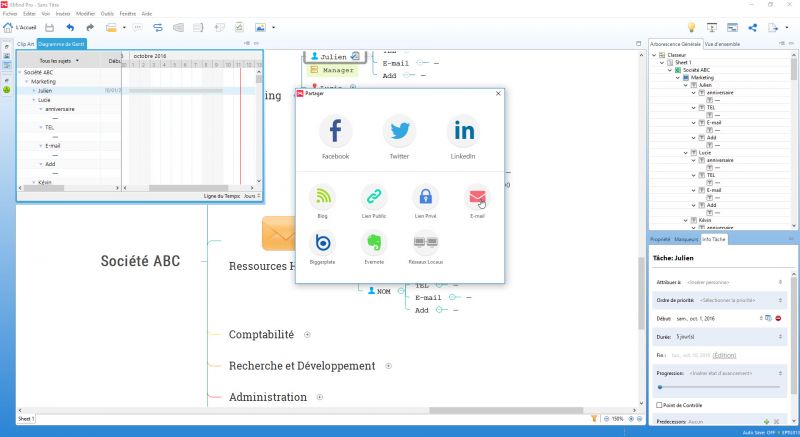Viewport: 800px width, 437px height.
Task: Click the (Édition) link next to Fin
Action: click(724, 355)
